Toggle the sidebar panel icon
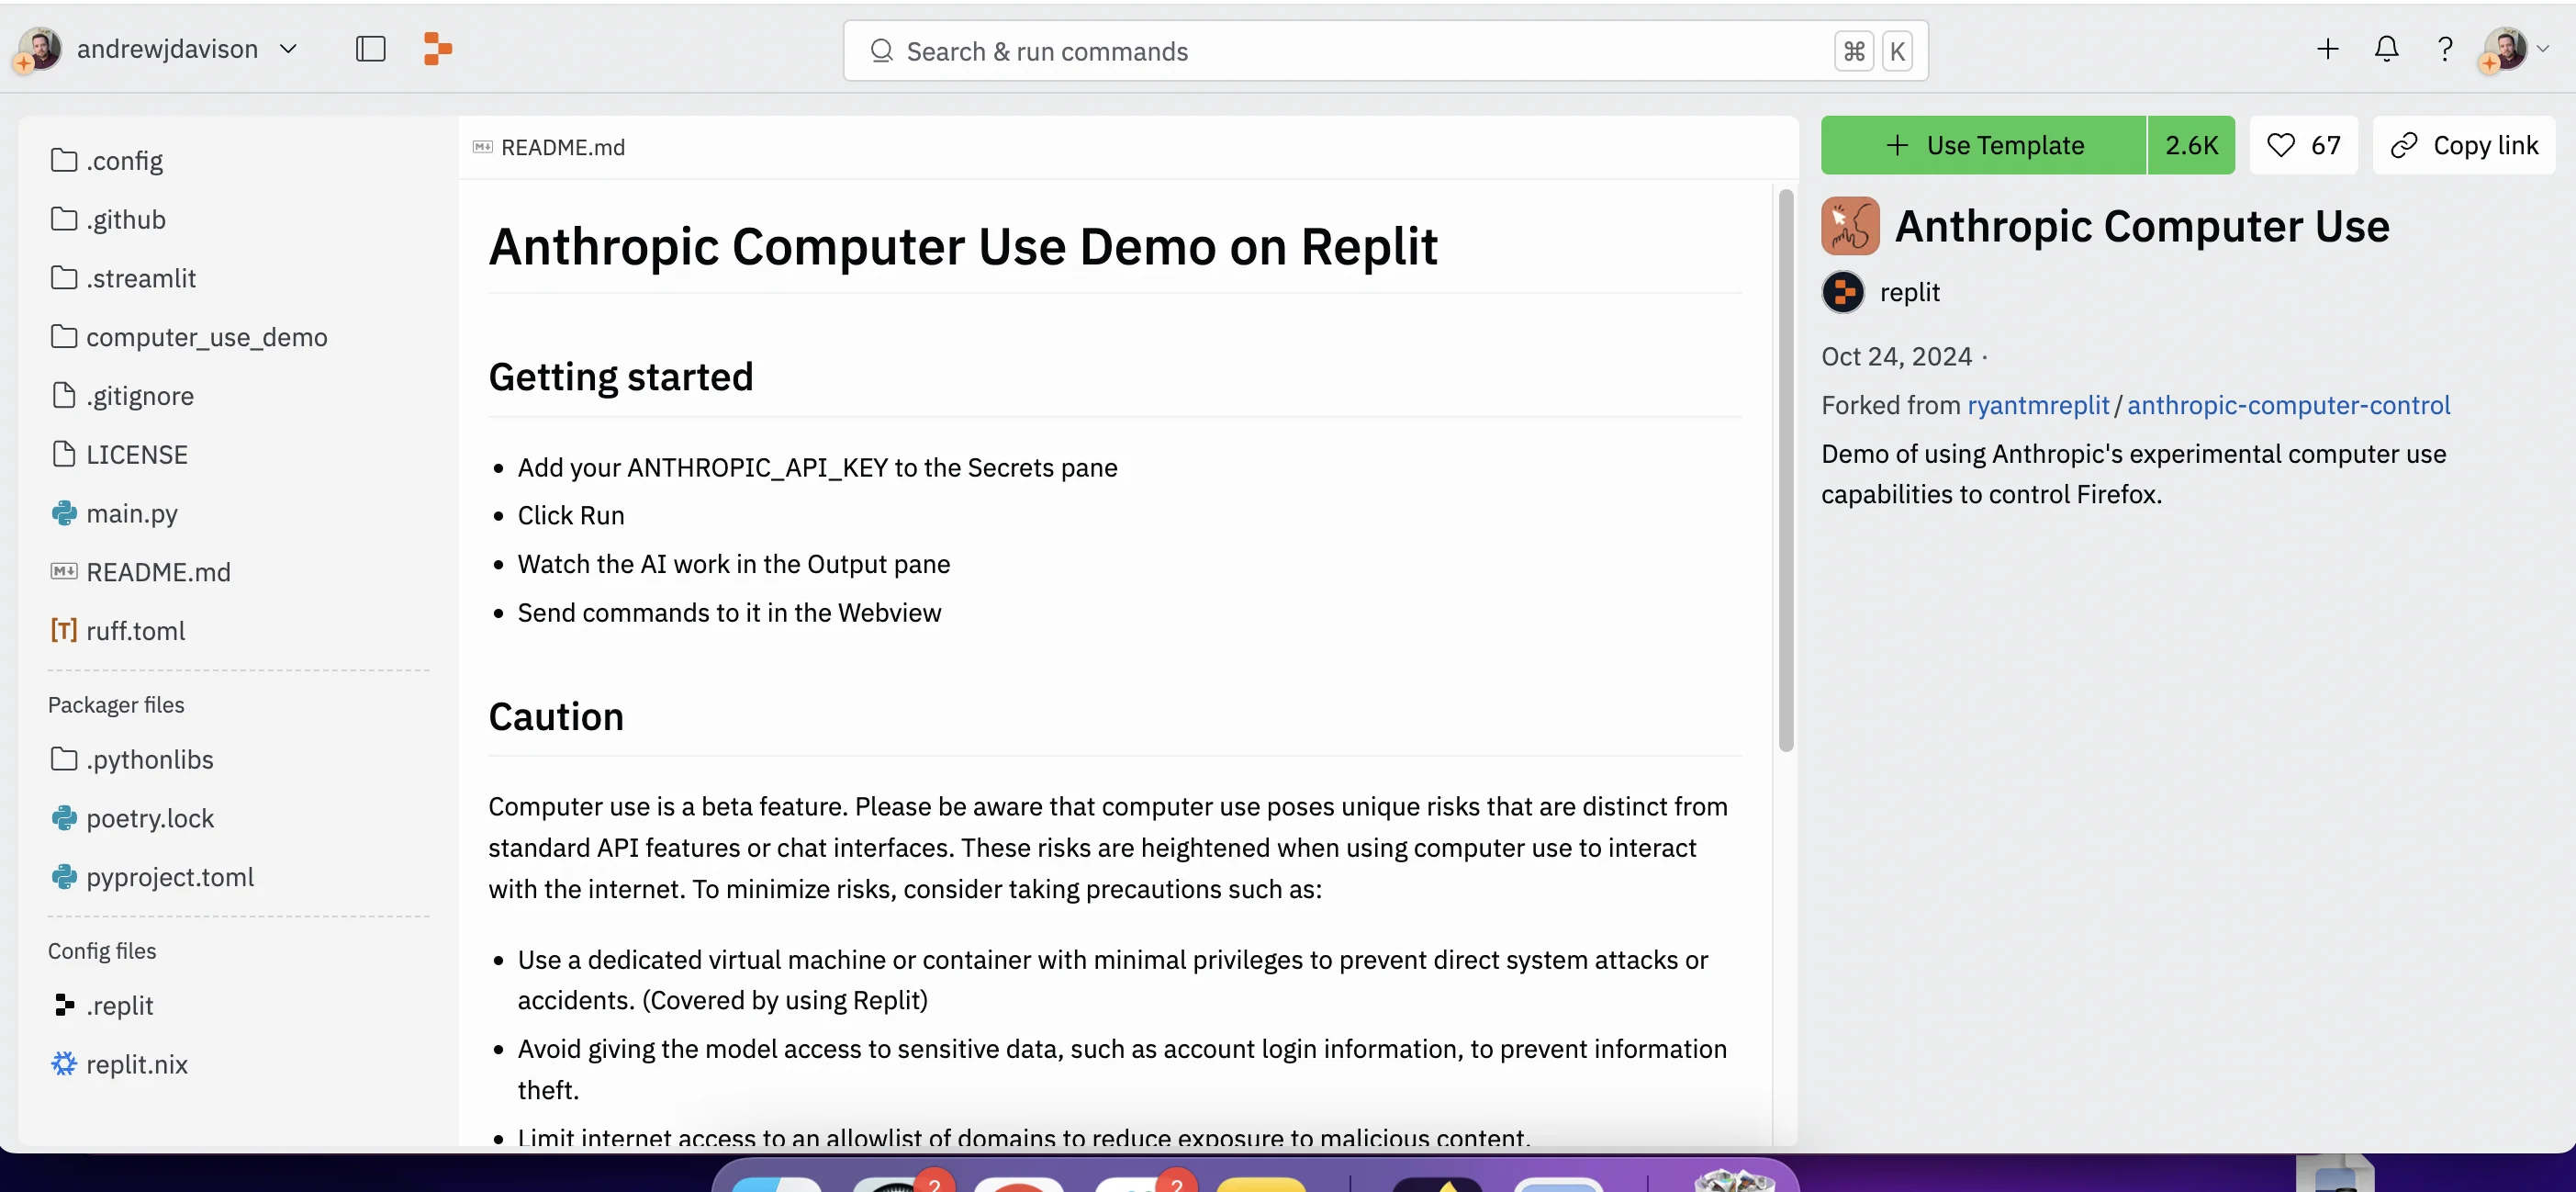This screenshot has width=2576, height=1192. 370,49
